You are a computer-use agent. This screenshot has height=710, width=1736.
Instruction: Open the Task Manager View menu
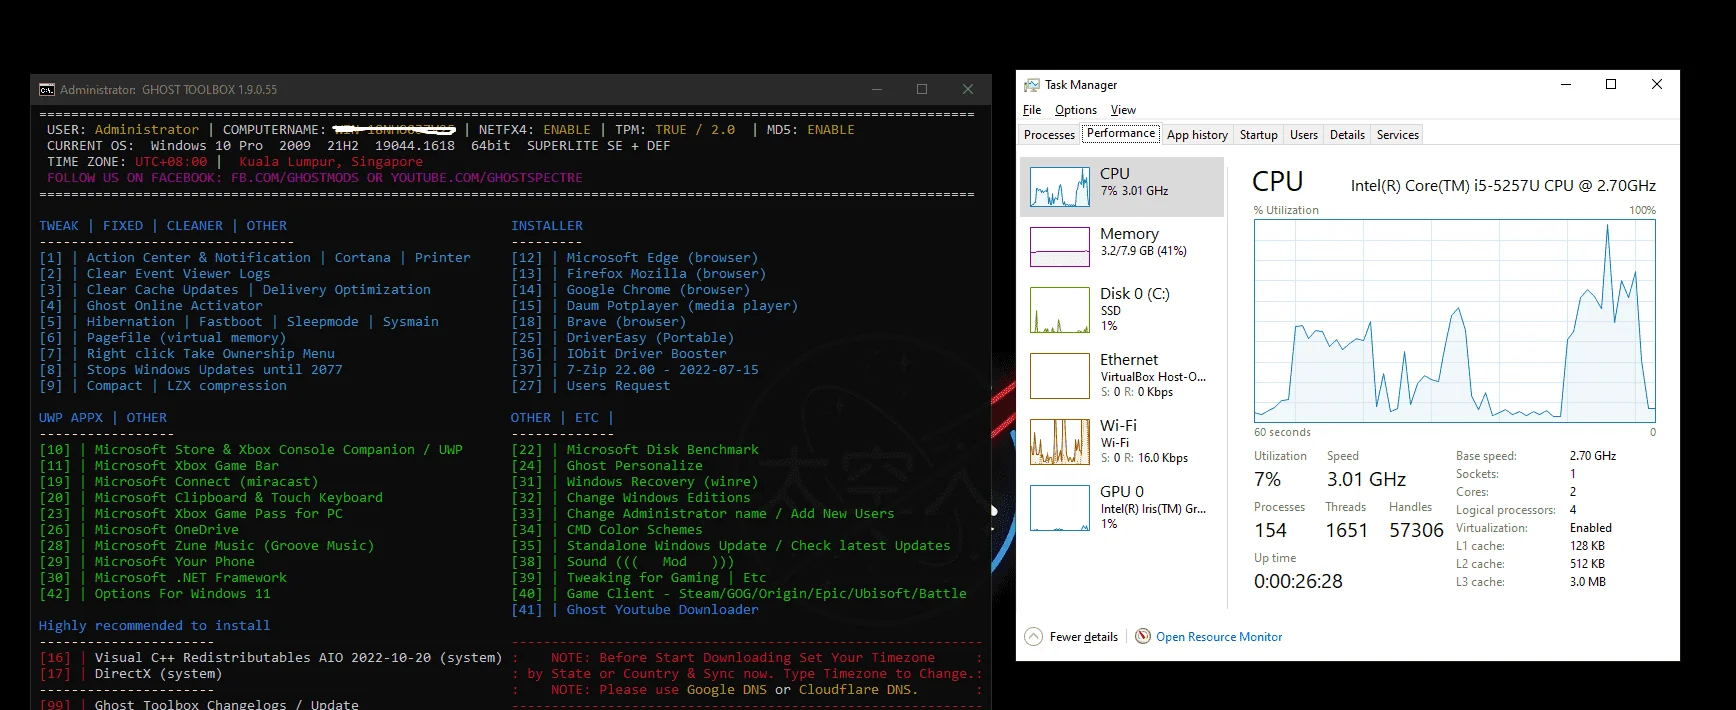[x=1123, y=110]
